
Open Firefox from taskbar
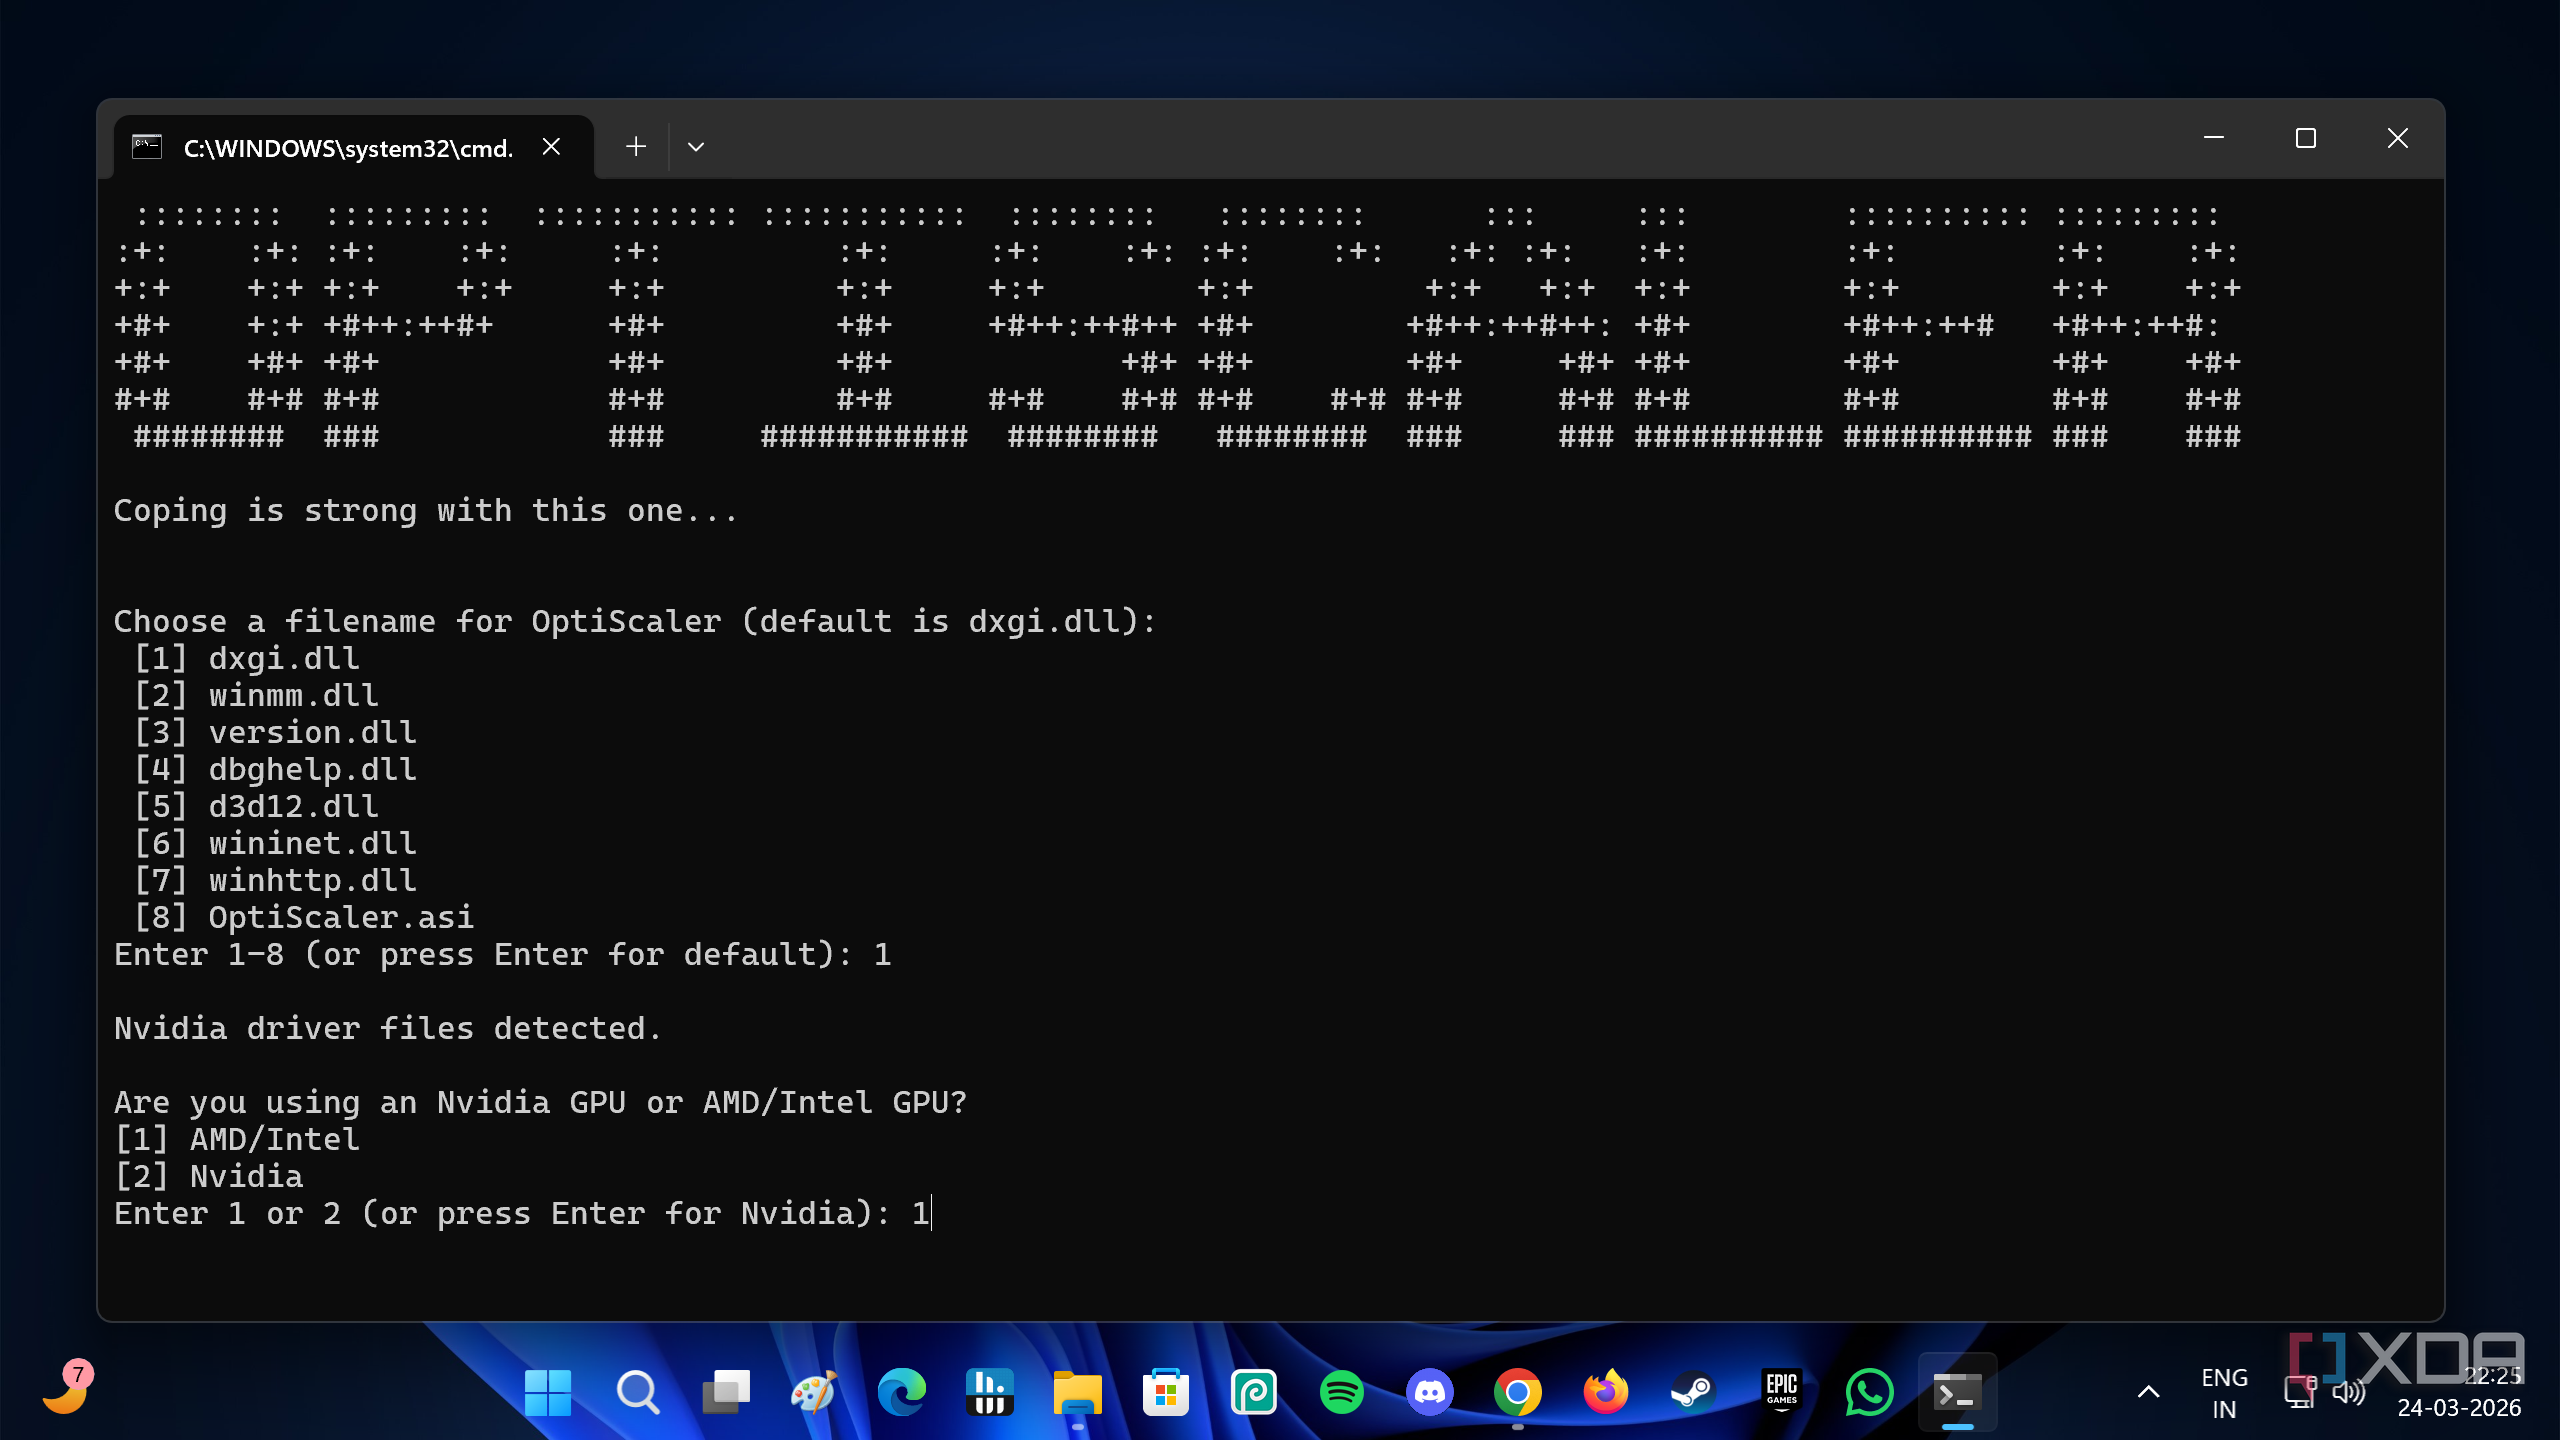point(1606,1392)
